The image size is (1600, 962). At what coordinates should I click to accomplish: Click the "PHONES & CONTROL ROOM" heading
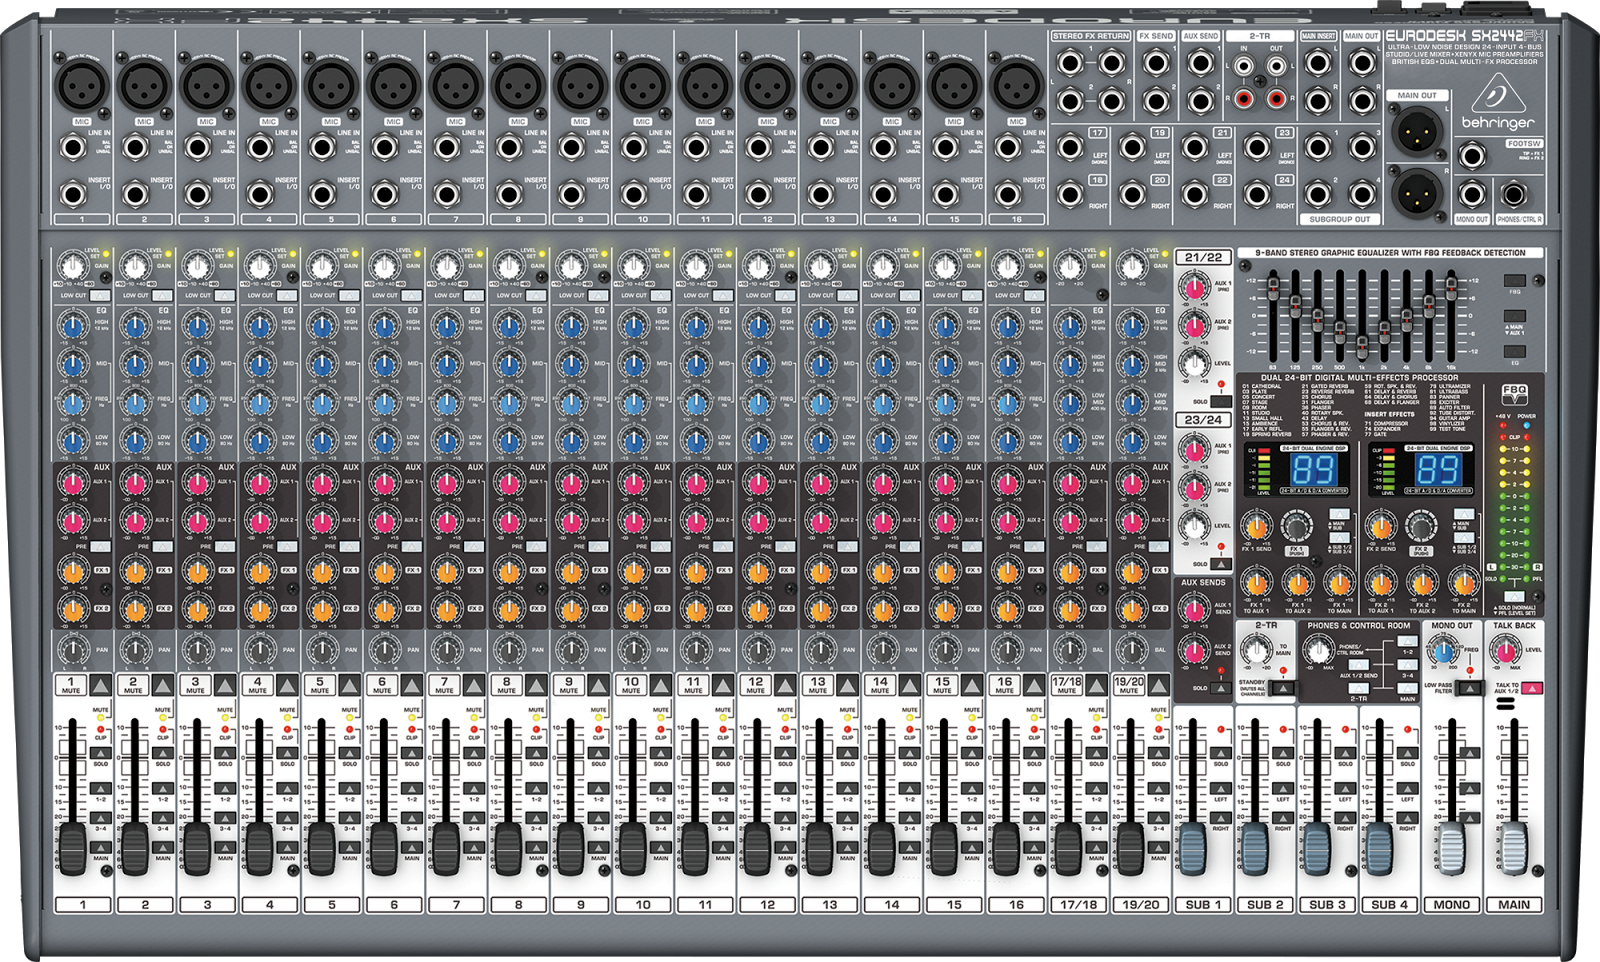click(x=1358, y=626)
